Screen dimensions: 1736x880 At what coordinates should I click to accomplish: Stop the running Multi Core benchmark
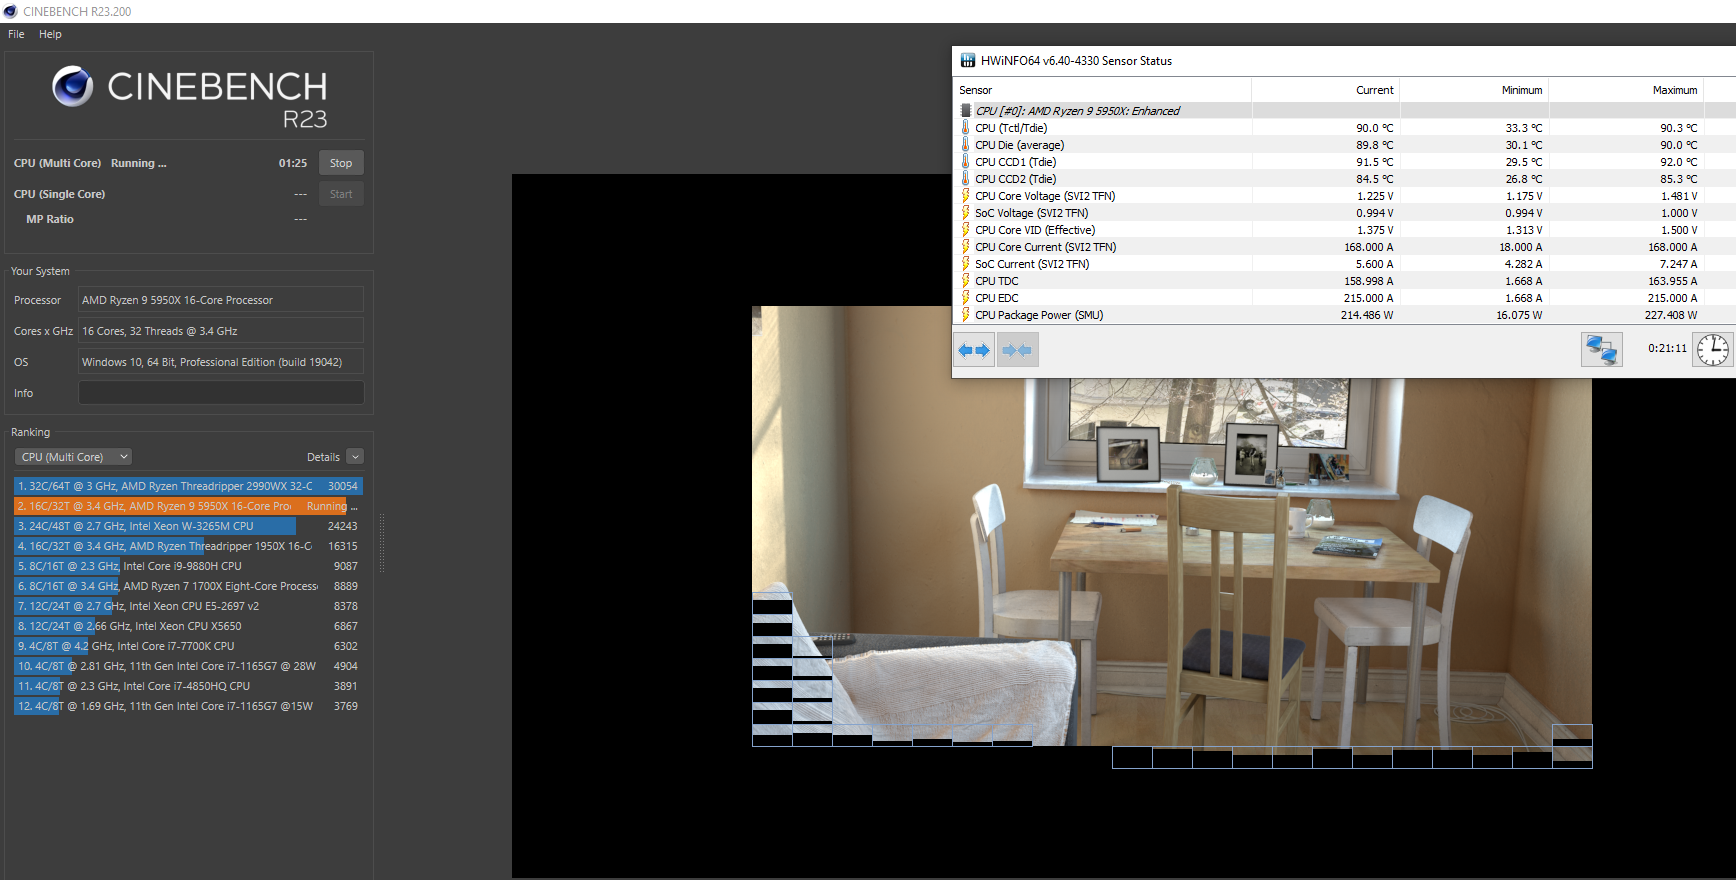(x=341, y=163)
